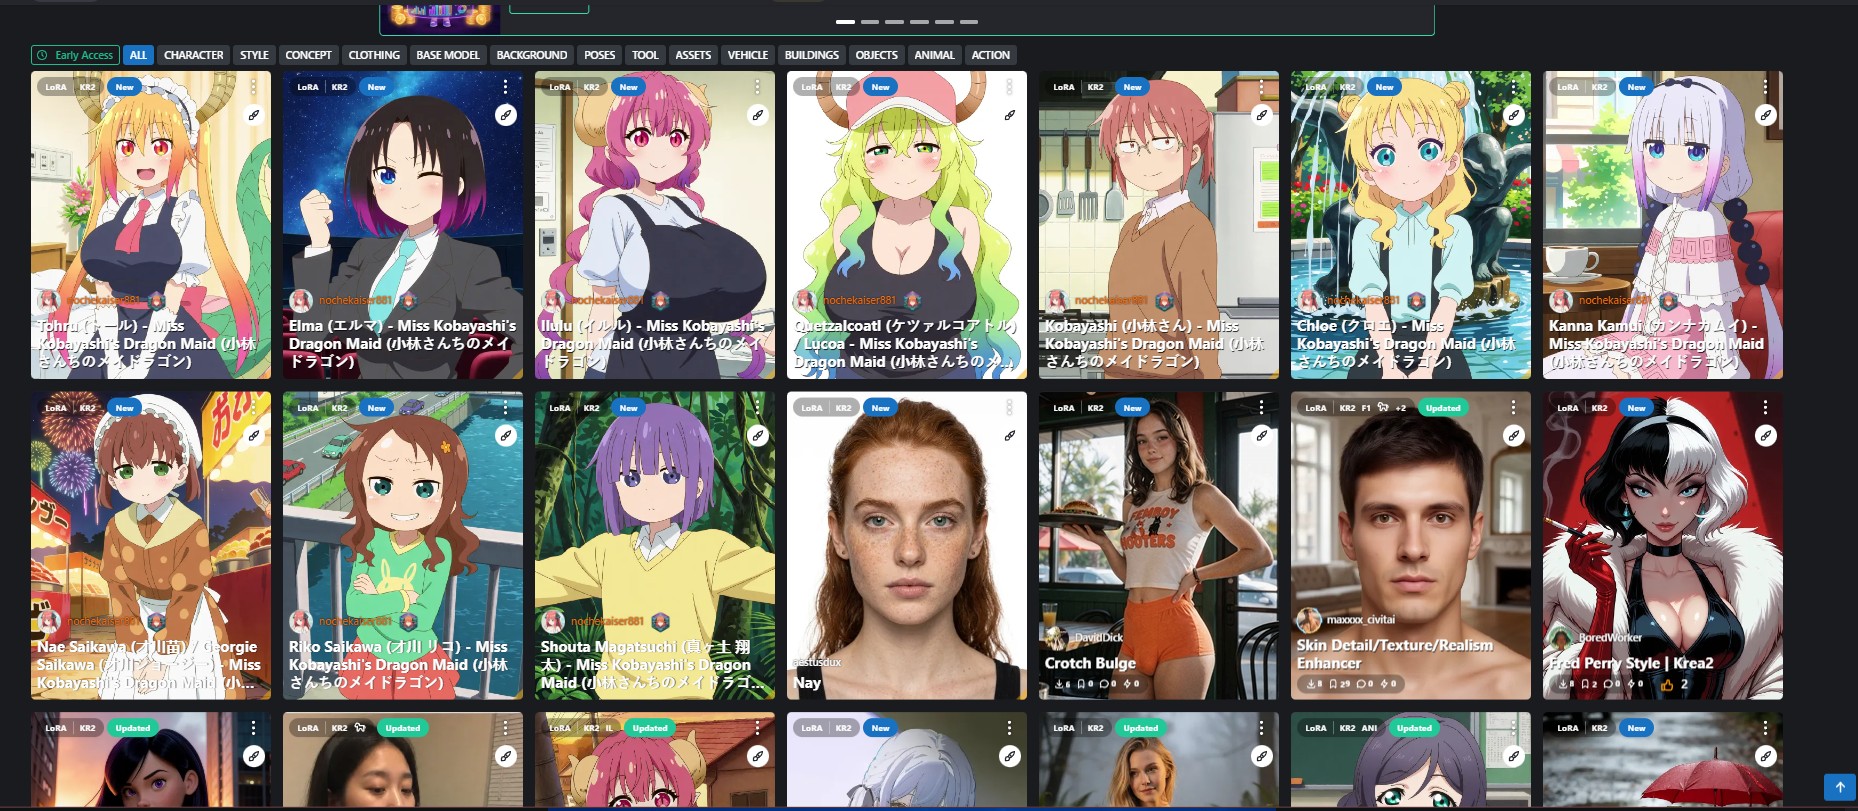Filter by the BACKGROUND category
The width and height of the screenshot is (1858, 811).
(x=532, y=55)
